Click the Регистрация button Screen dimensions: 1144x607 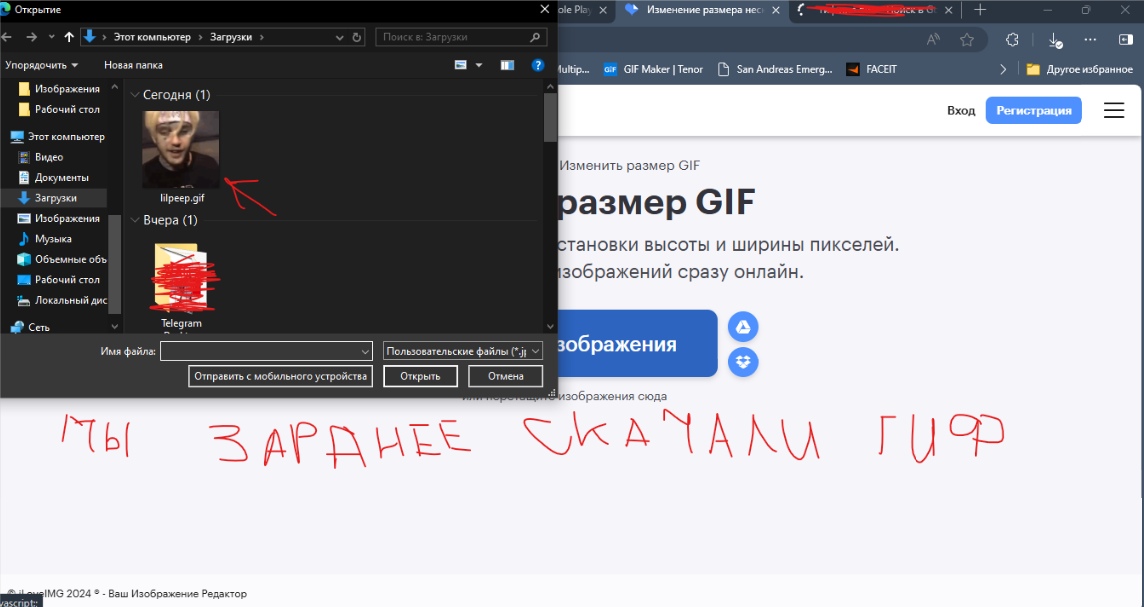tap(1034, 110)
